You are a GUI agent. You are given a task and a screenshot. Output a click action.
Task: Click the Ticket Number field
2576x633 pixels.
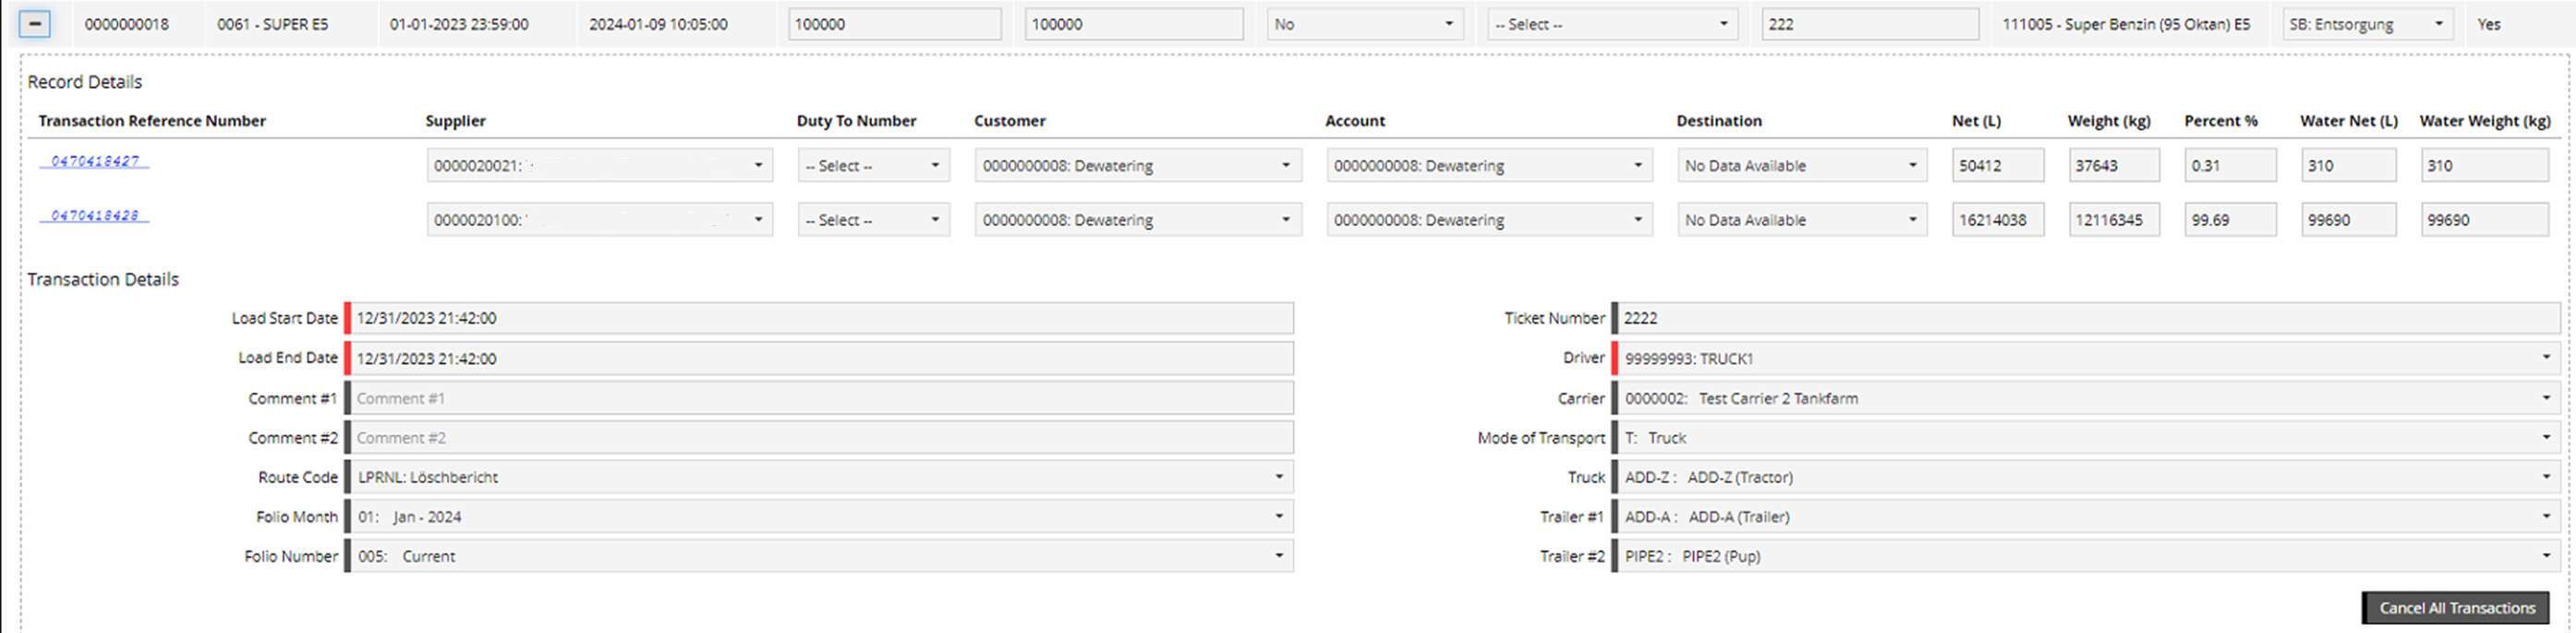click(2085, 318)
